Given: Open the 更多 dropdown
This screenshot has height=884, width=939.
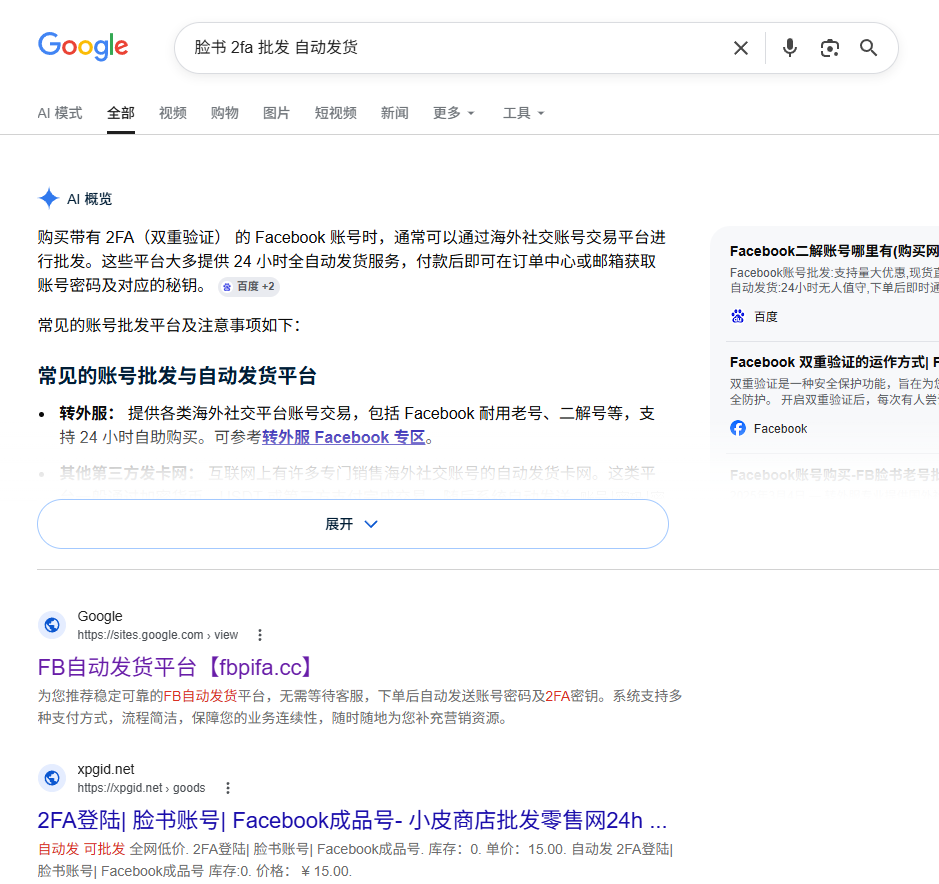Looking at the screenshot, I should pyautogui.click(x=453, y=113).
